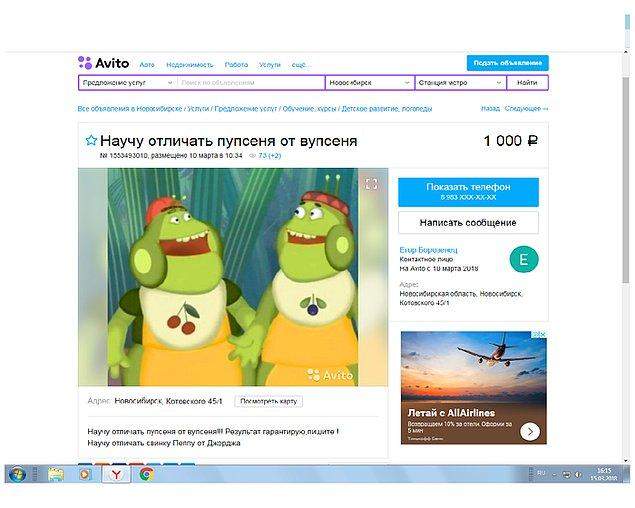
Task: Expand the Предложение услуг category dropdown
Action: [x=128, y=83]
